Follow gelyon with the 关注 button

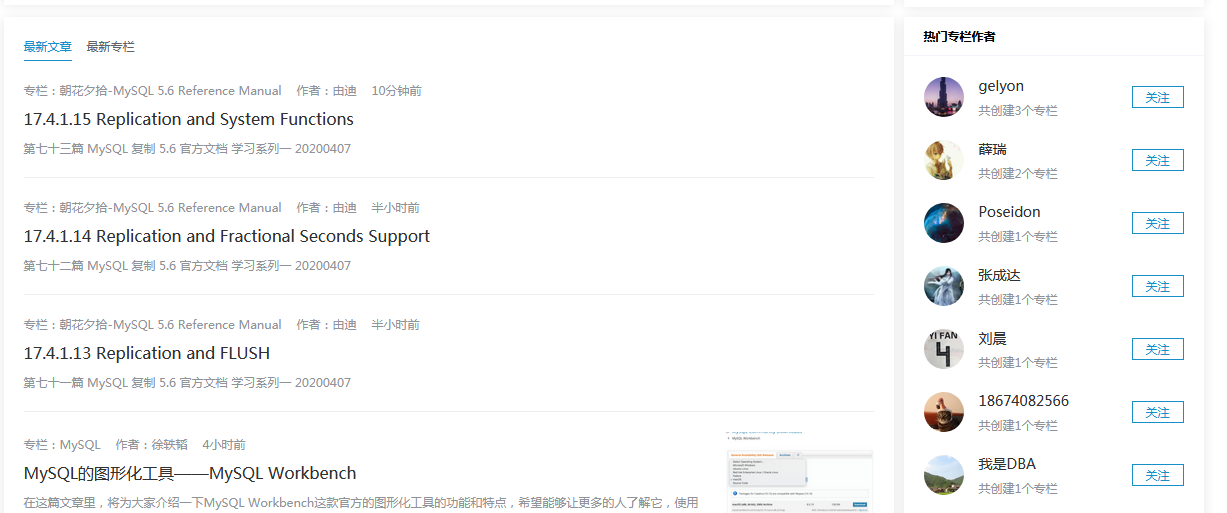1157,97
